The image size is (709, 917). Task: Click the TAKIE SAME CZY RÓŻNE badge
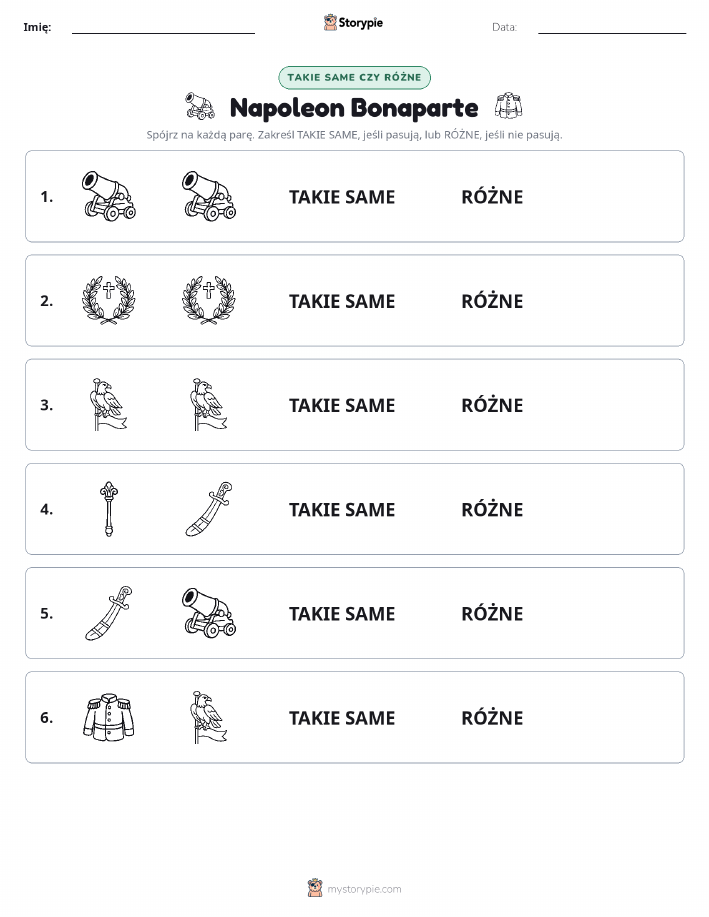pyautogui.click(x=354, y=77)
